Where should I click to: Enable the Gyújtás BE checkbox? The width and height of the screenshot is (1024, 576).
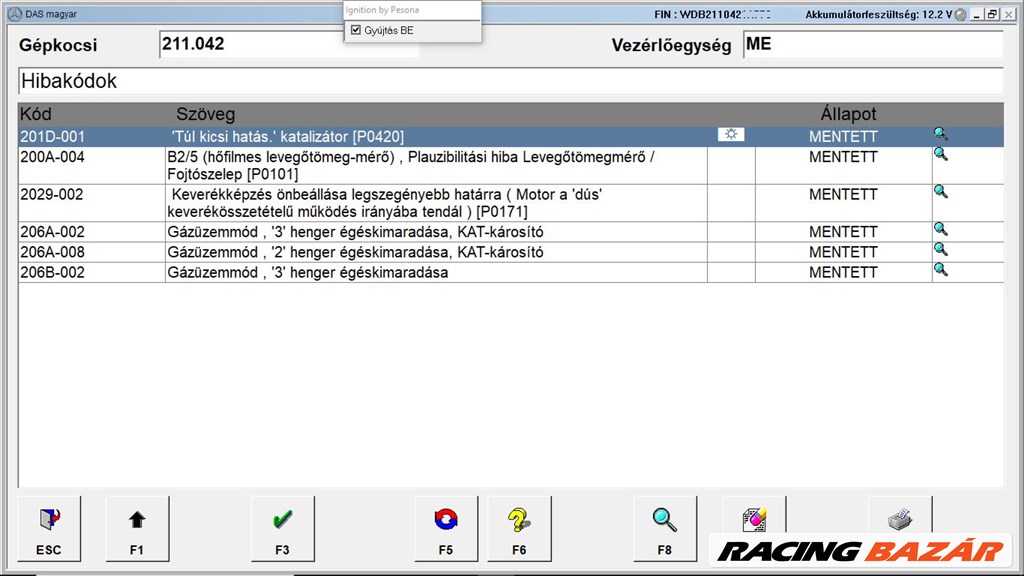click(x=356, y=30)
